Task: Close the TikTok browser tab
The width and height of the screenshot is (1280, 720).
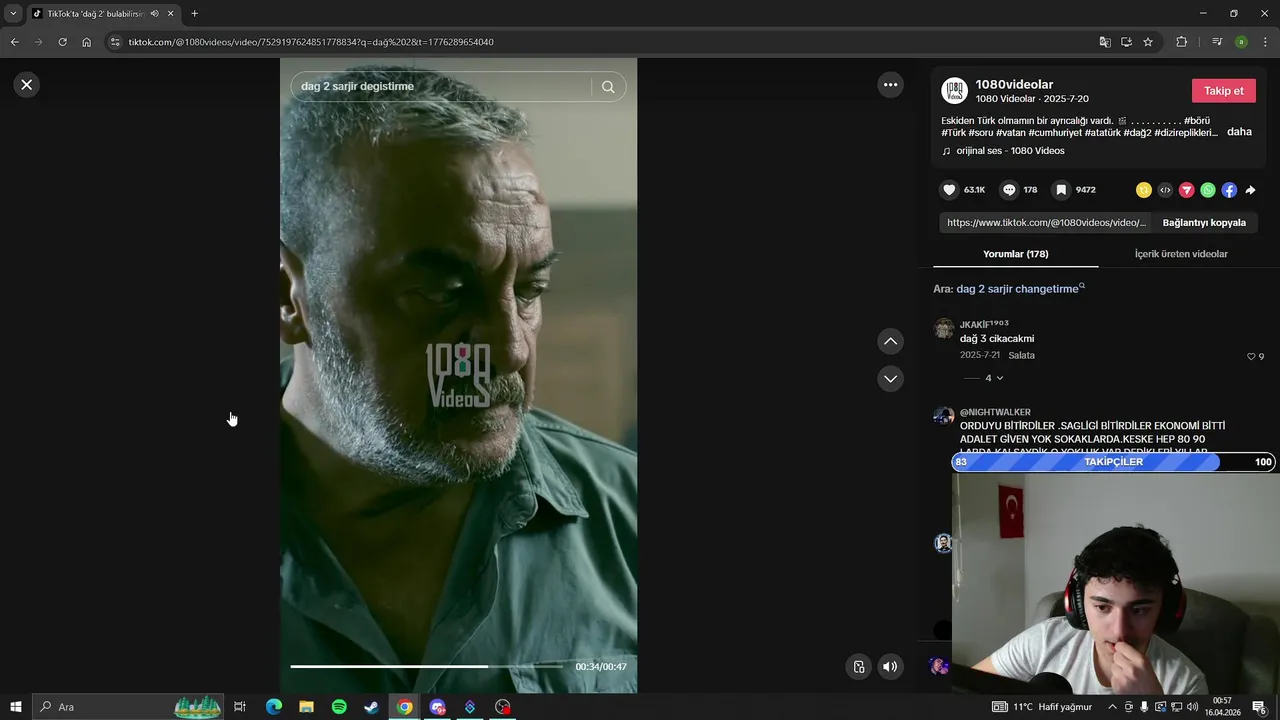Action: coord(171,13)
